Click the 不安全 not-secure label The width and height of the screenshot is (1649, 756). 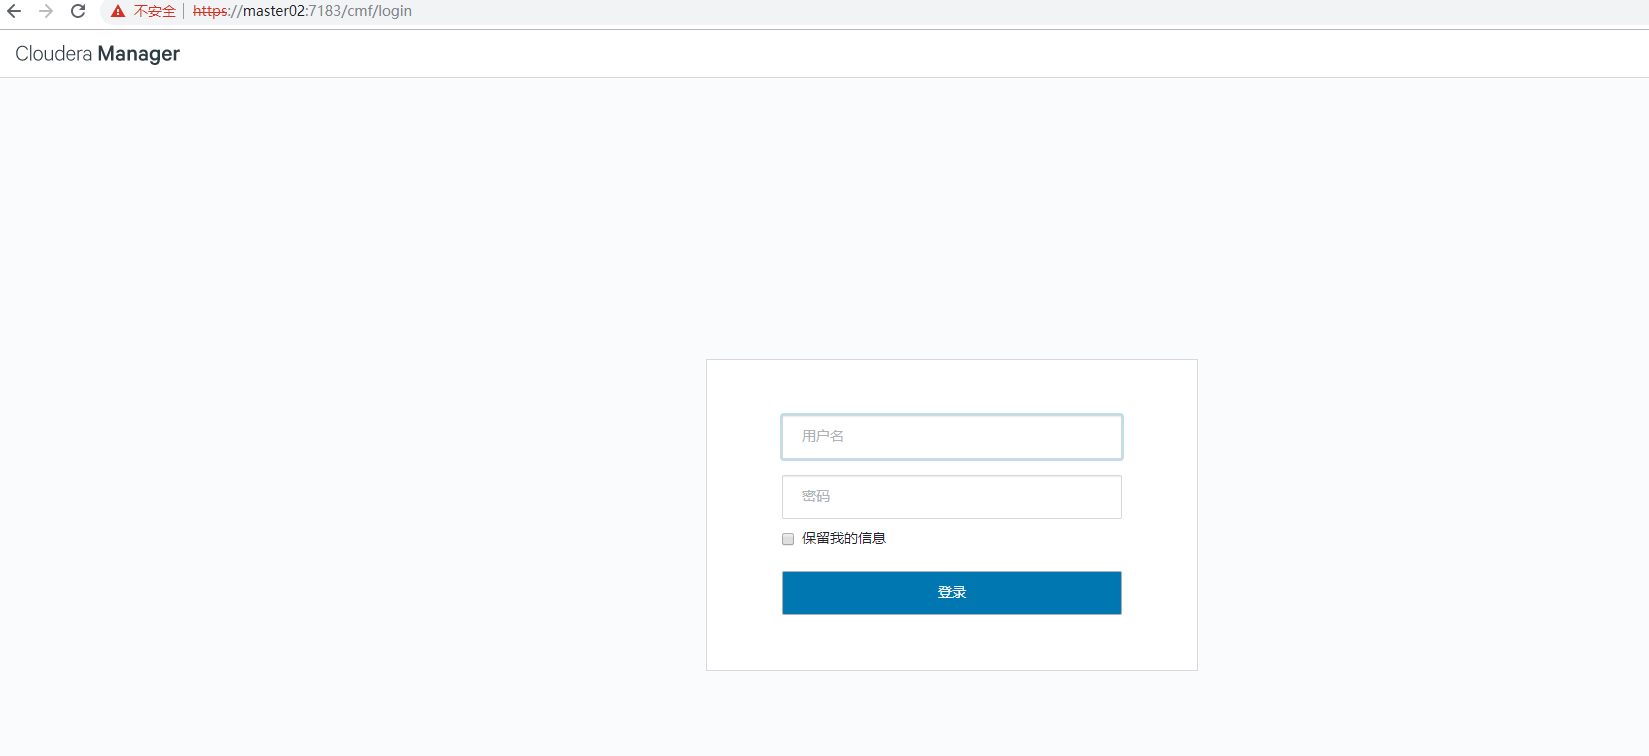(x=154, y=11)
